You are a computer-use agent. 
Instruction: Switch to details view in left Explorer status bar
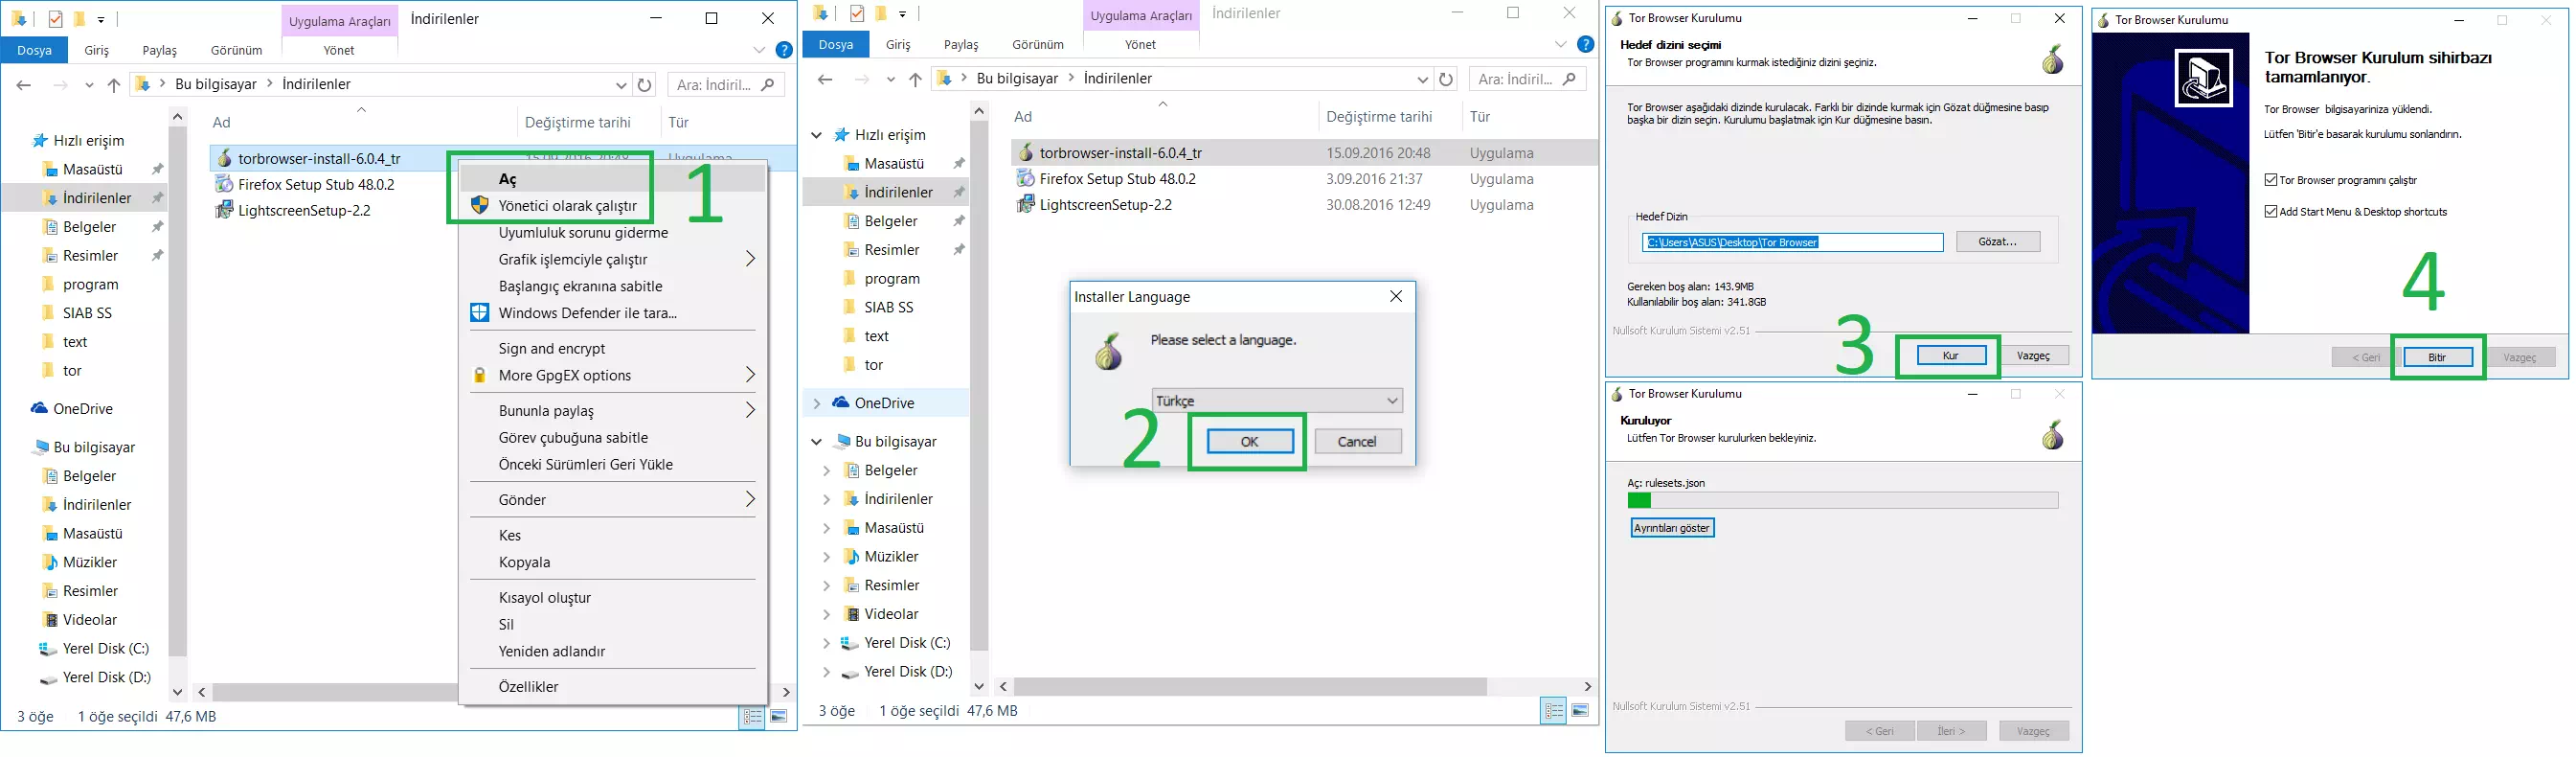(x=752, y=717)
